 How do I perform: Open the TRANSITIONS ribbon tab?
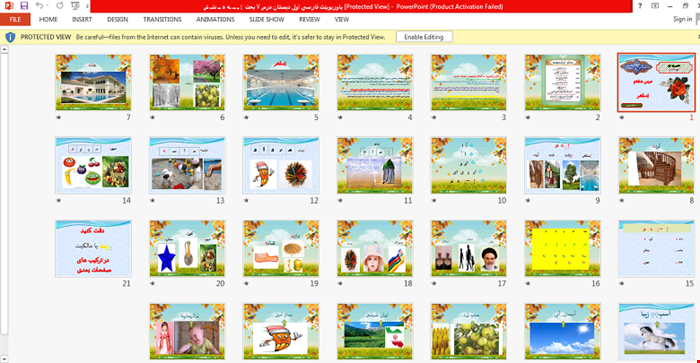tap(162, 19)
